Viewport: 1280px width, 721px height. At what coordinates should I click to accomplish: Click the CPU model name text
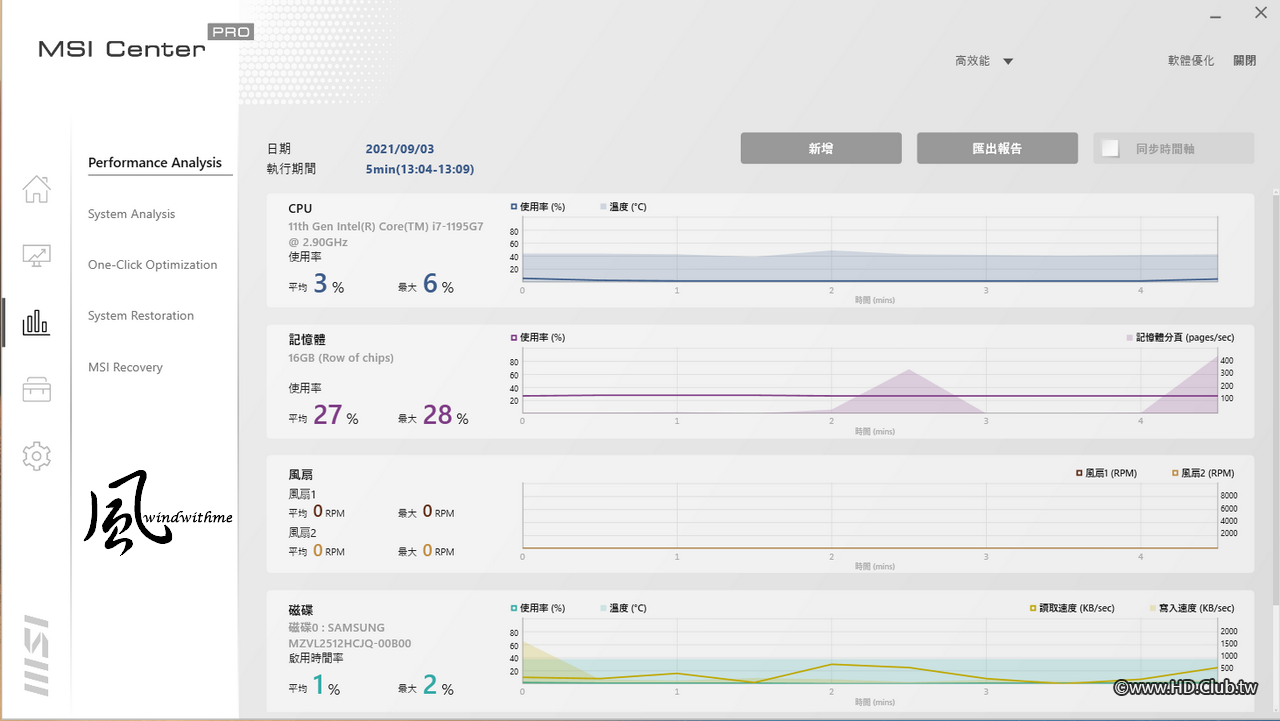(x=386, y=234)
